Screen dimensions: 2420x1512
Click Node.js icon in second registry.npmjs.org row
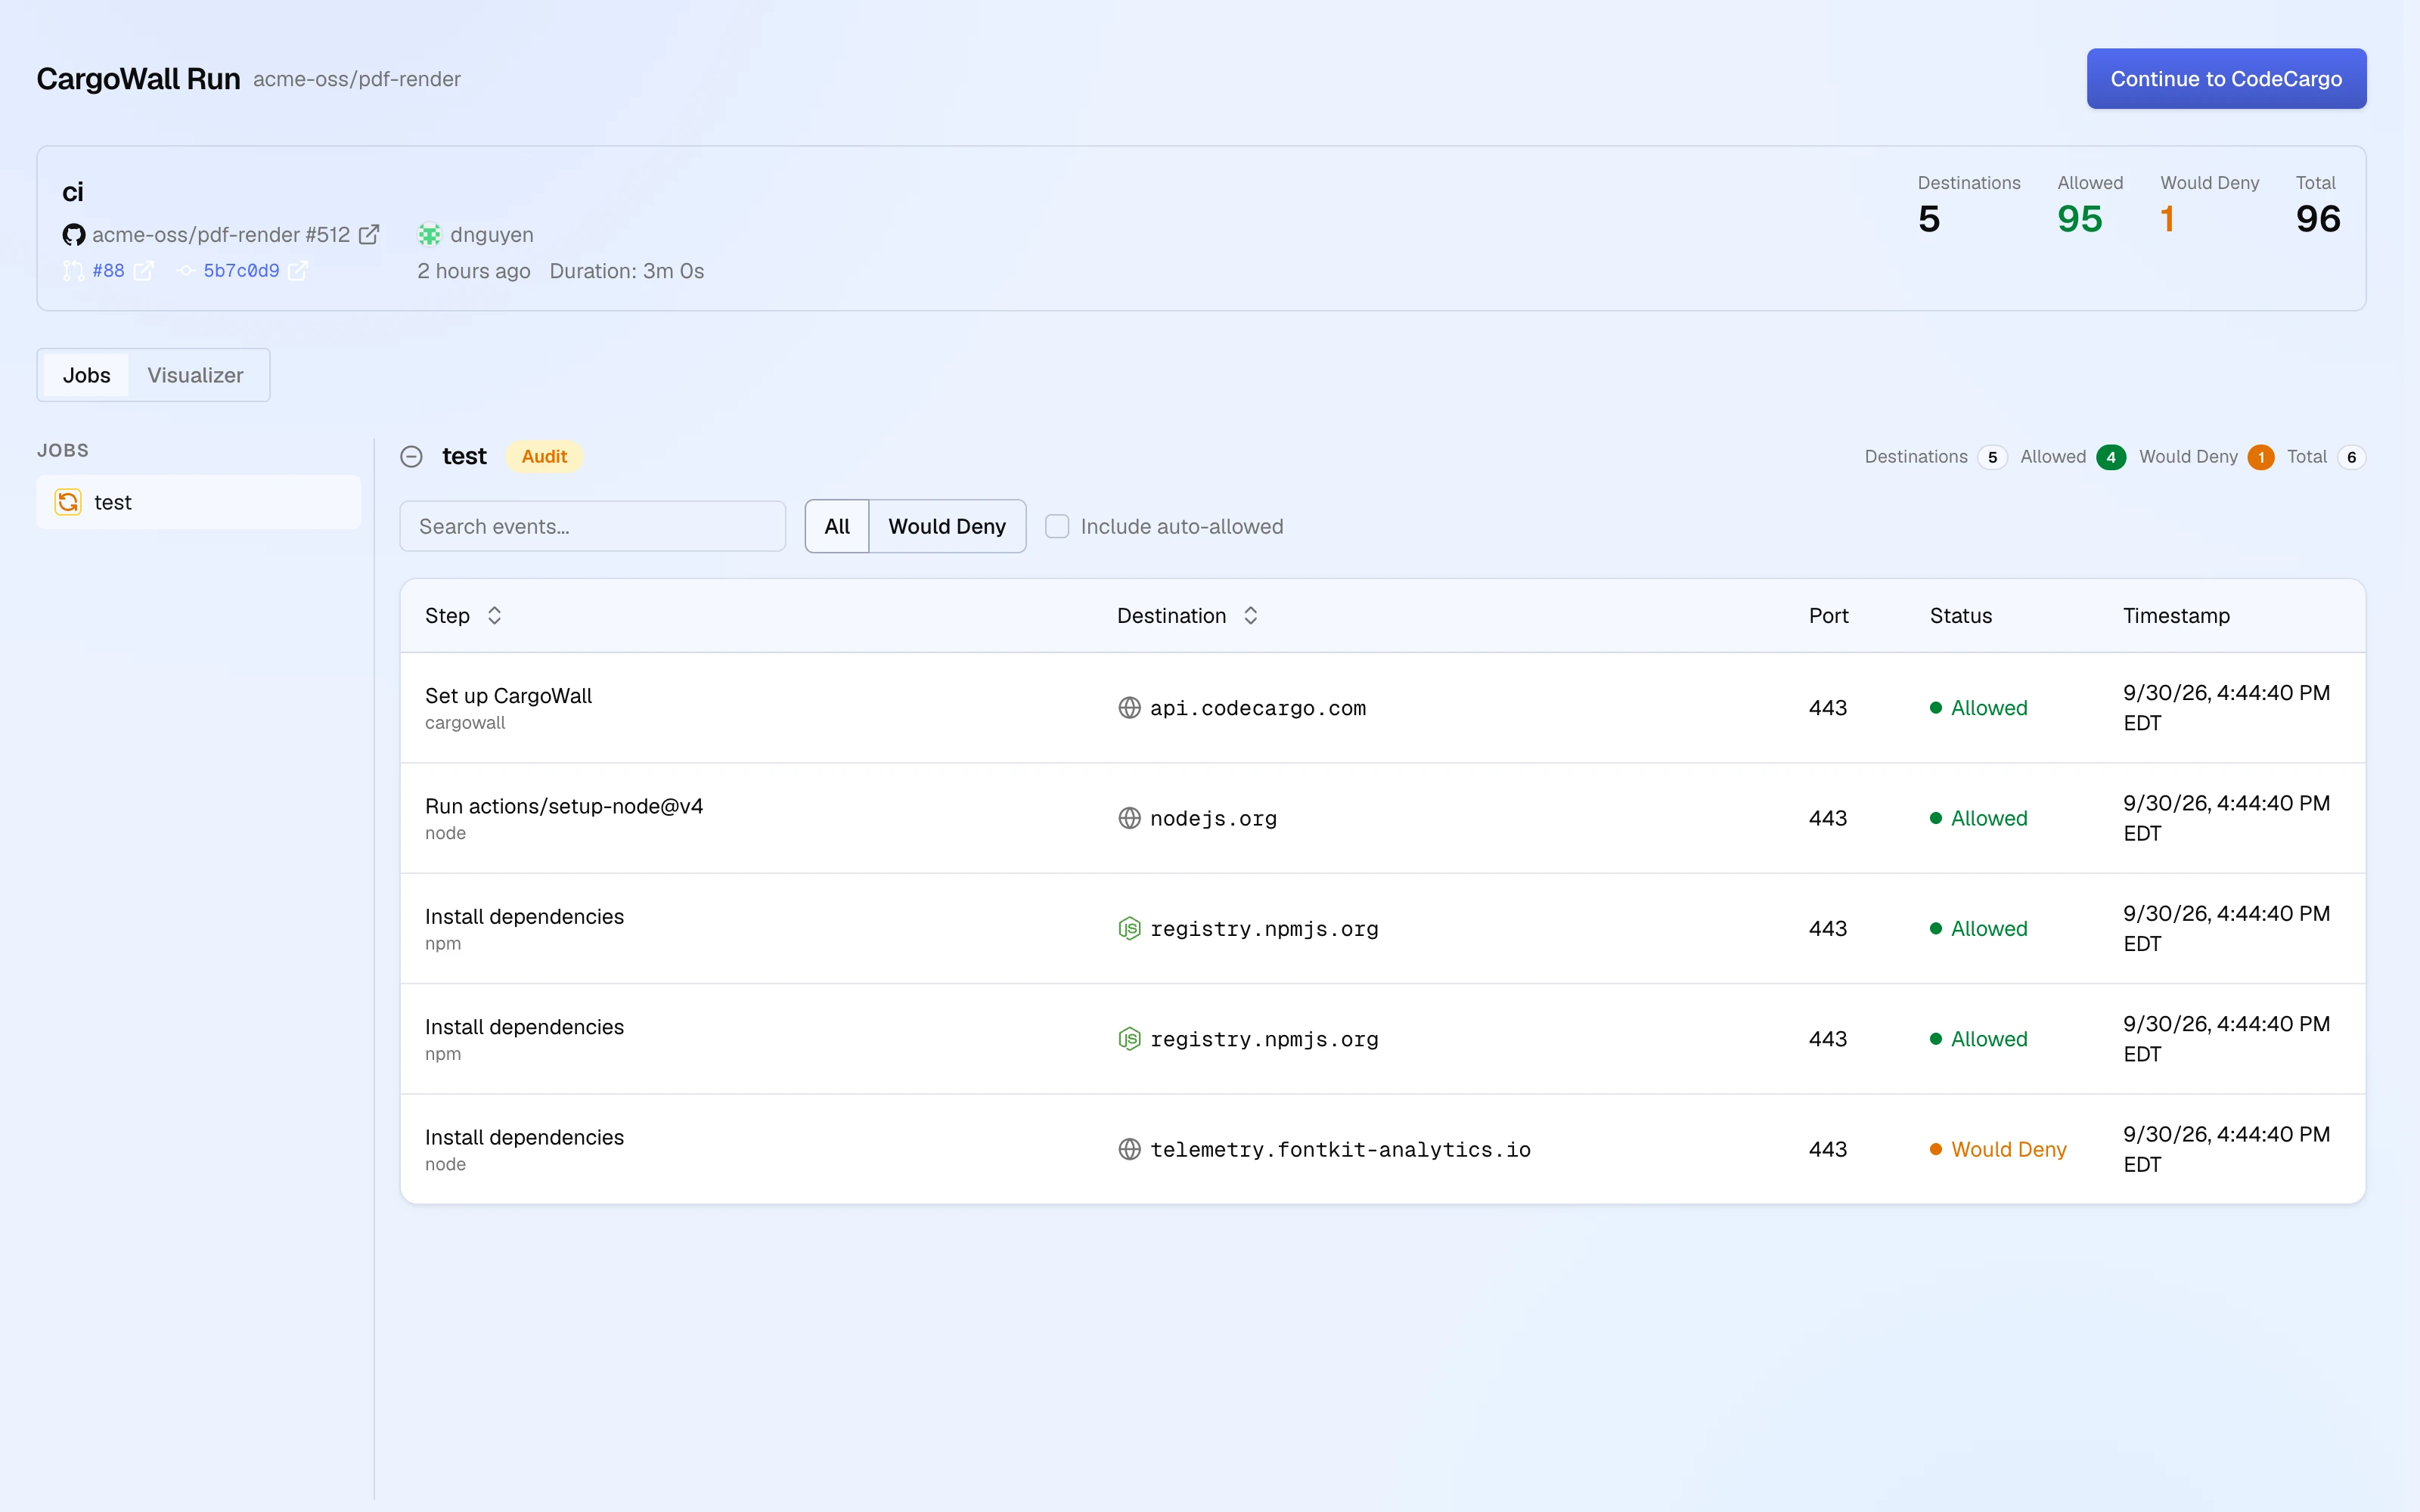click(x=1129, y=1039)
